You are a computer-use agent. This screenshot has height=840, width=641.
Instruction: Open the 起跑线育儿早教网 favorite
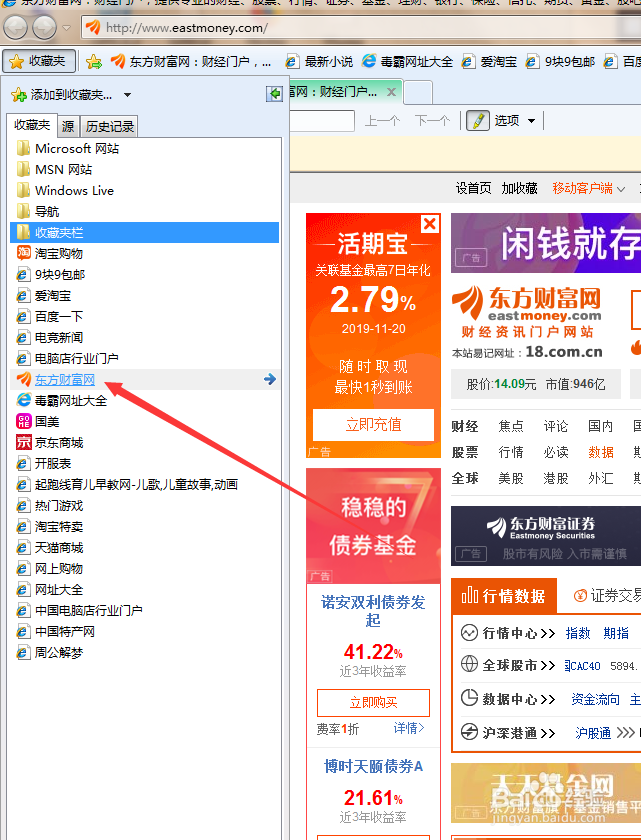145,484
